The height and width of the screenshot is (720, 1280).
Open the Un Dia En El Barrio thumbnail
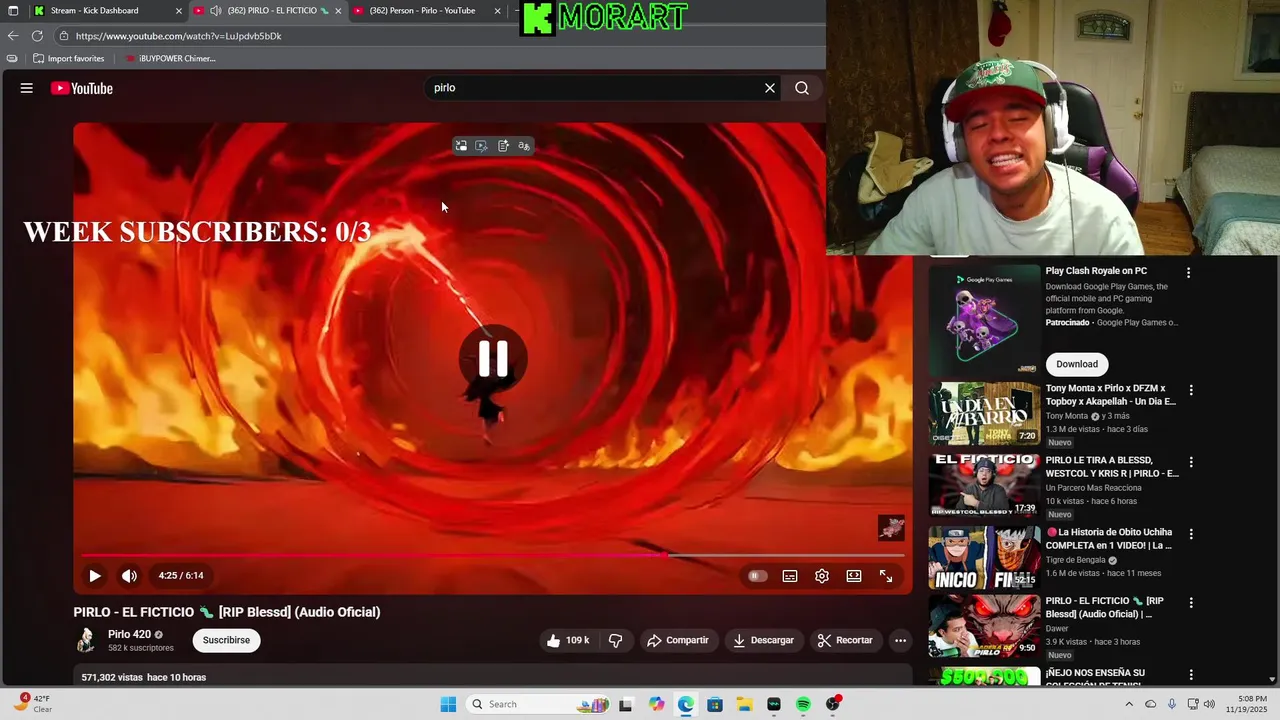click(x=984, y=413)
